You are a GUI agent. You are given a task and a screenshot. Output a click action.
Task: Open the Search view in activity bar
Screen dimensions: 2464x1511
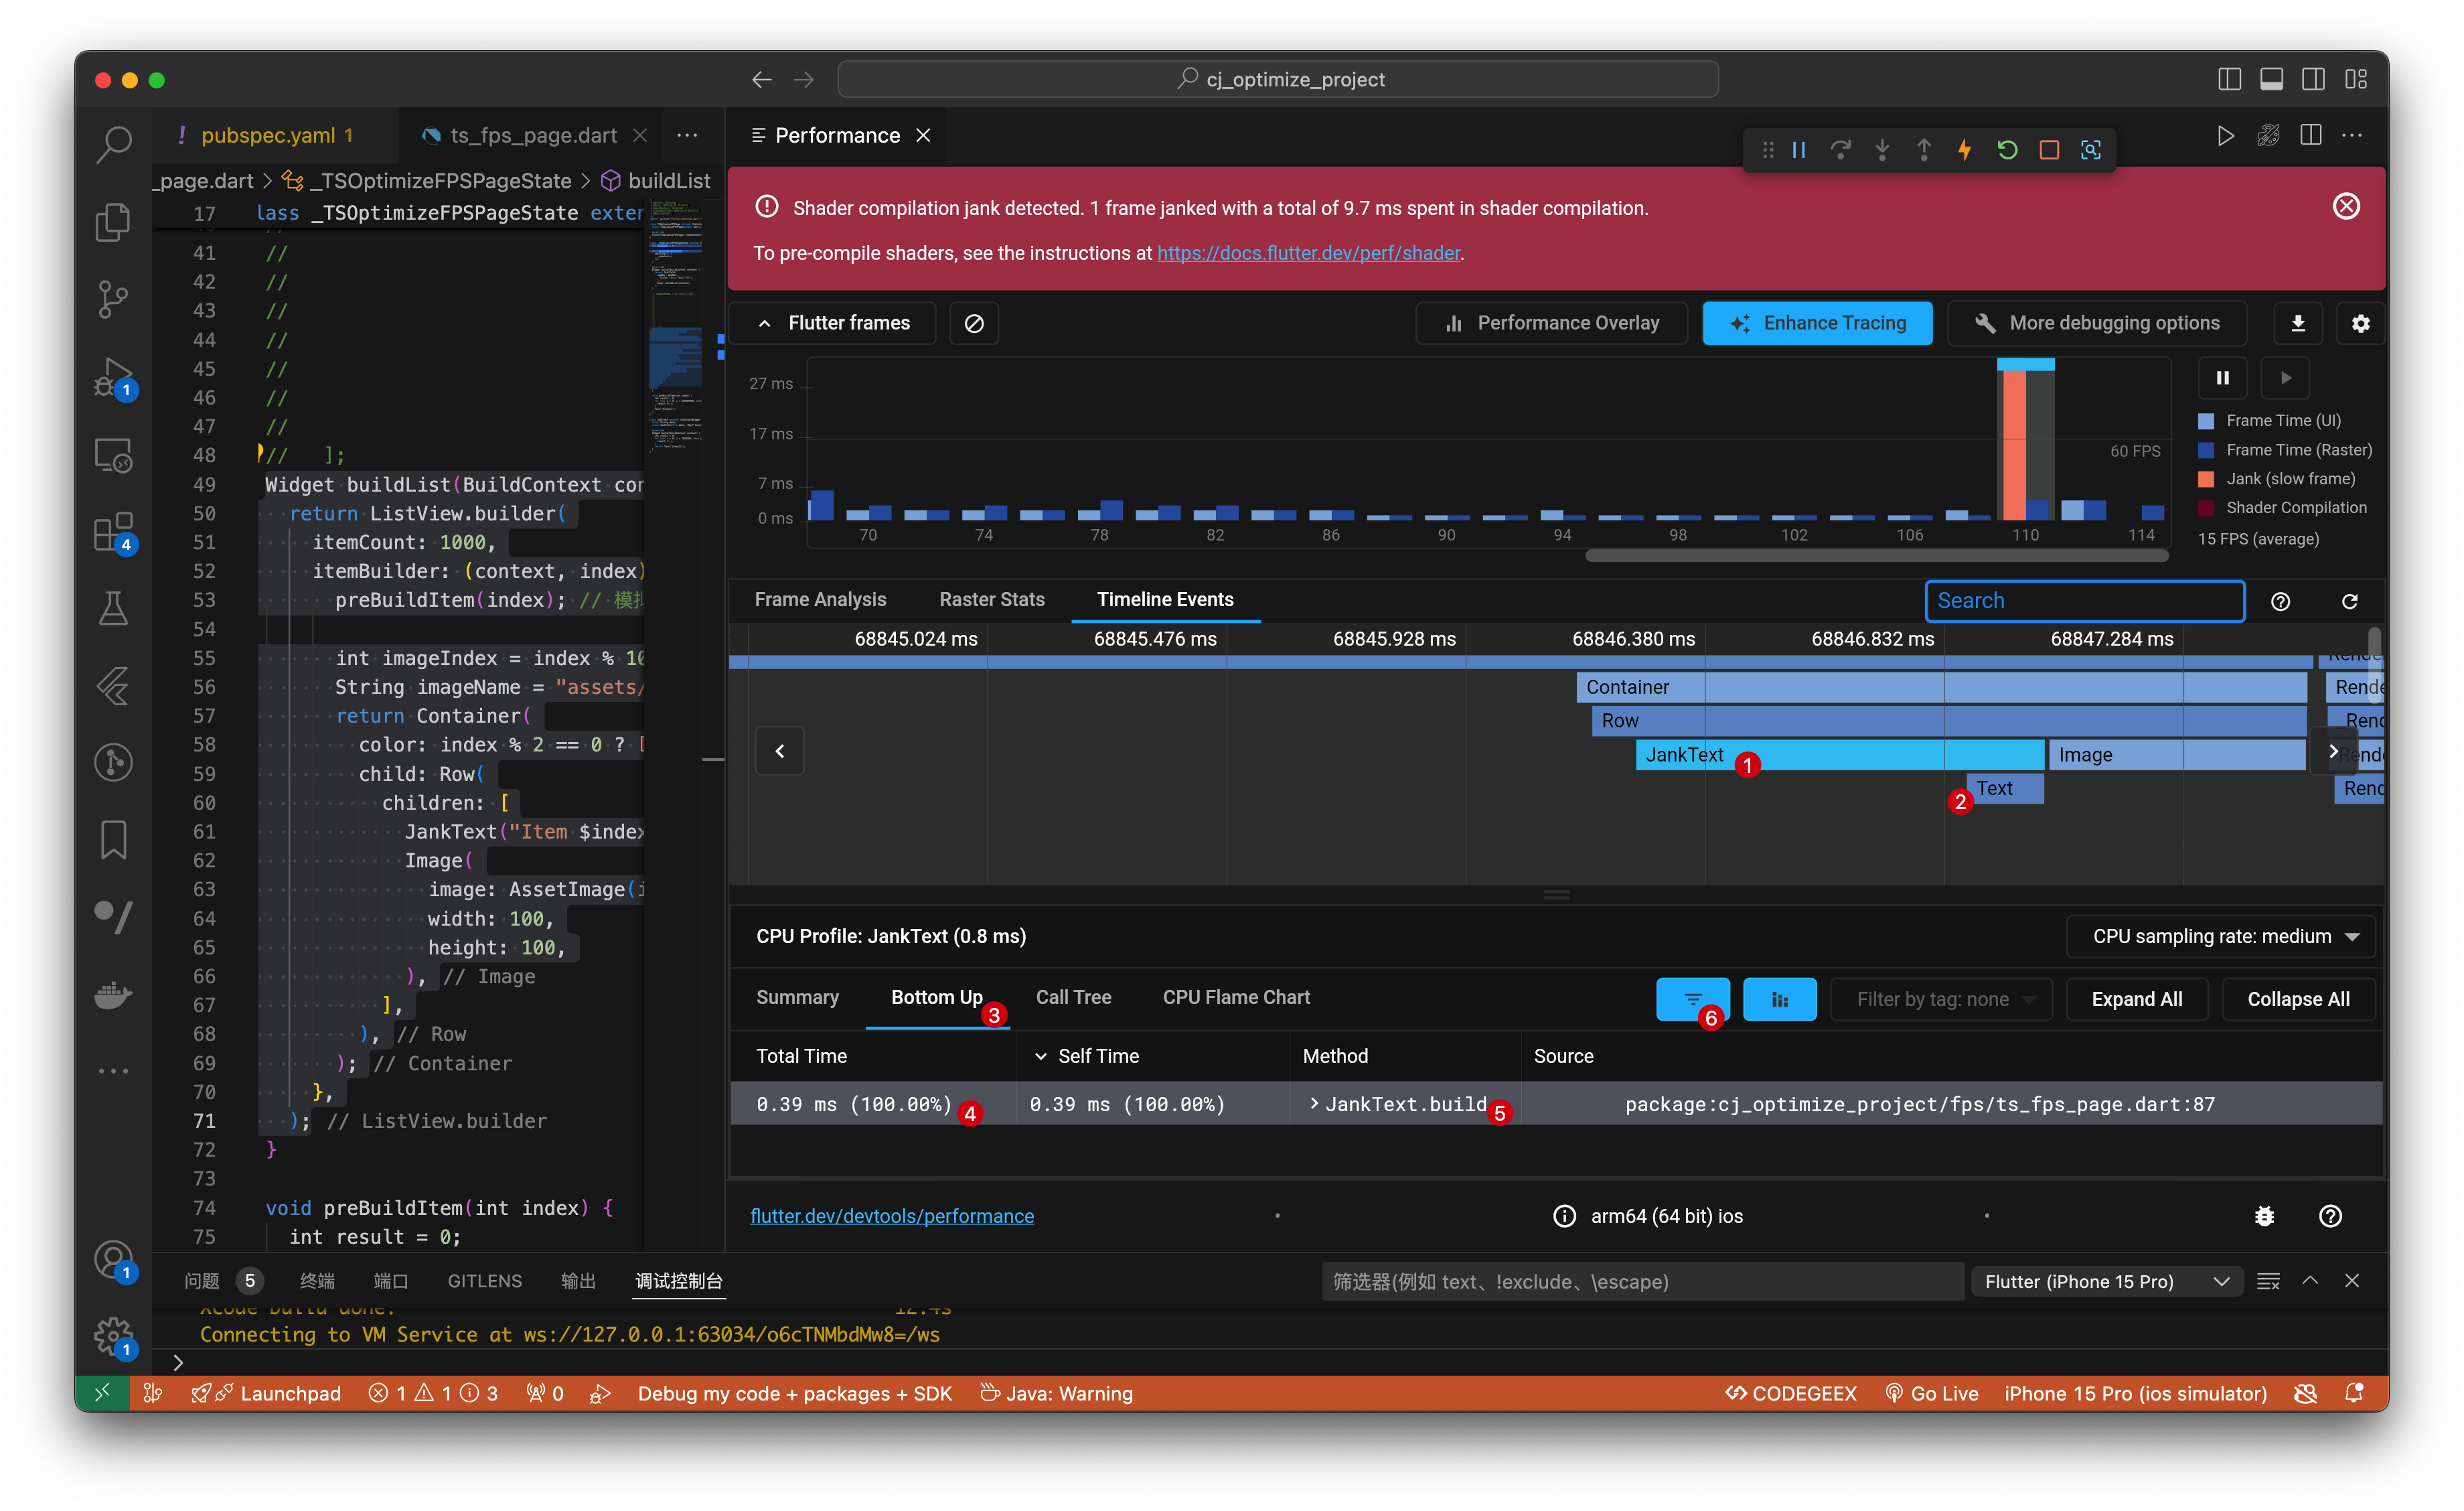click(x=113, y=143)
